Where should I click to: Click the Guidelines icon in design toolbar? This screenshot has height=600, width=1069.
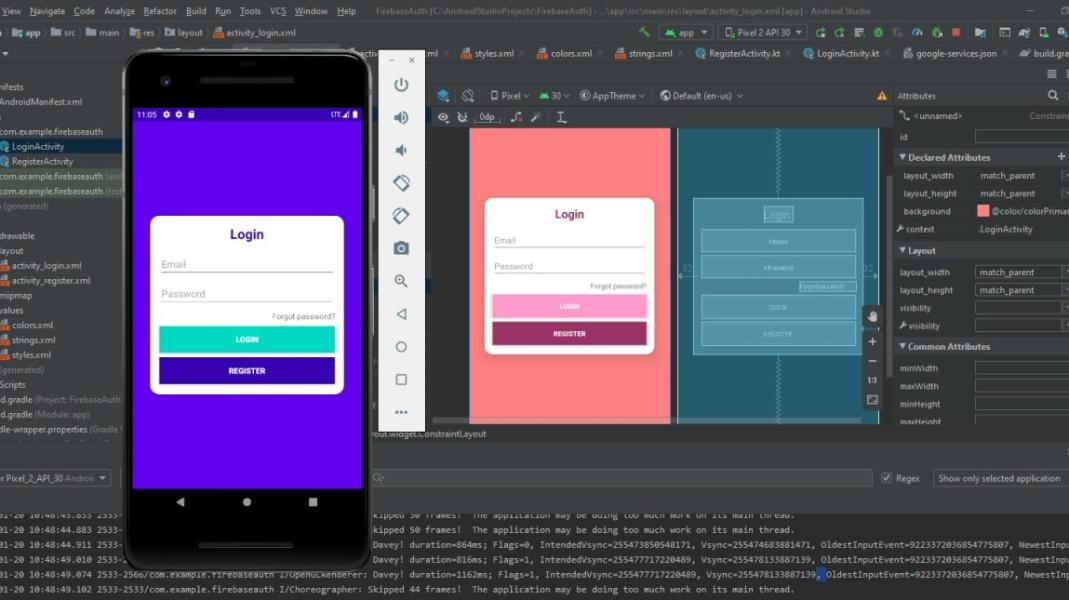[x=561, y=117]
